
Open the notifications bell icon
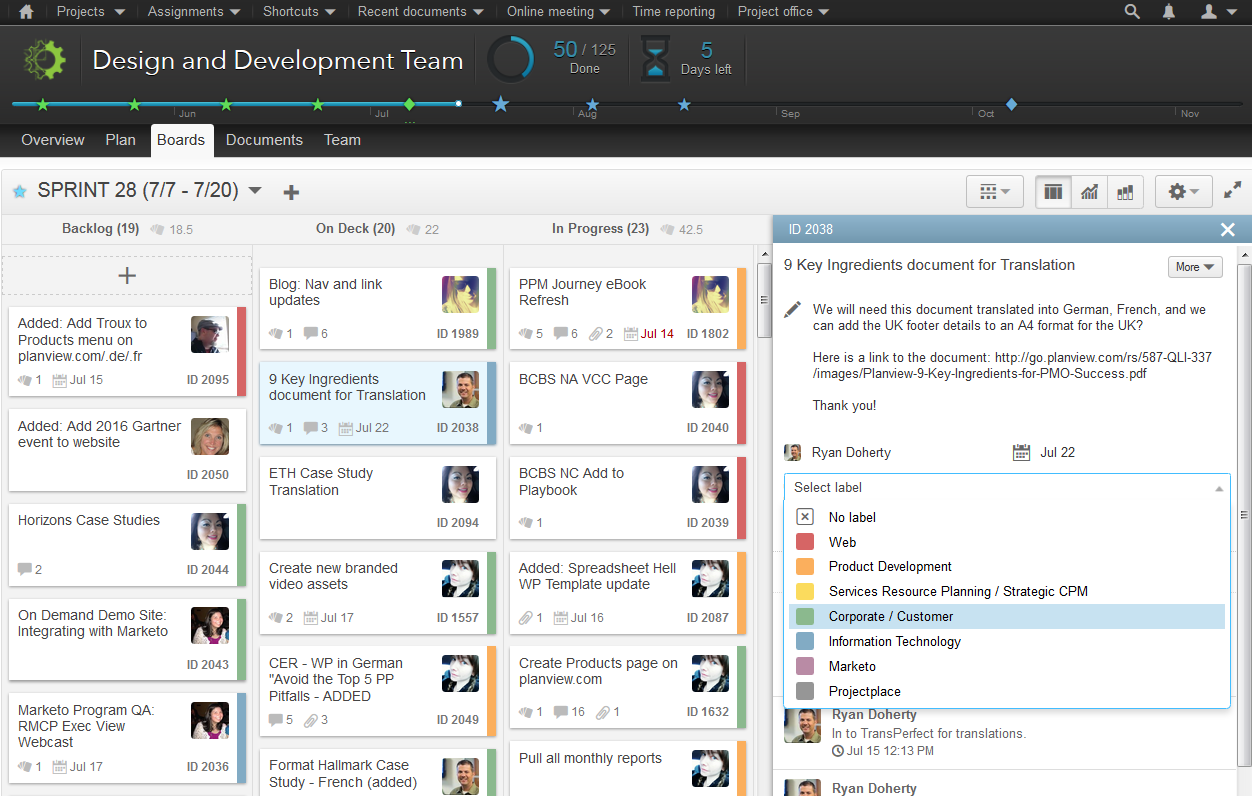coord(1169,12)
